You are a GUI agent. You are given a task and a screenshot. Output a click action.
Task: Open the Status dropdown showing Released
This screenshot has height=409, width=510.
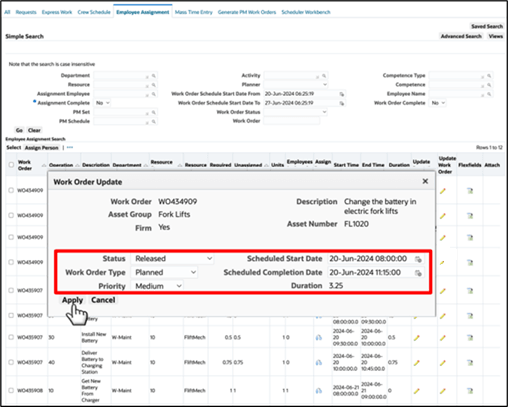tap(172, 259)
